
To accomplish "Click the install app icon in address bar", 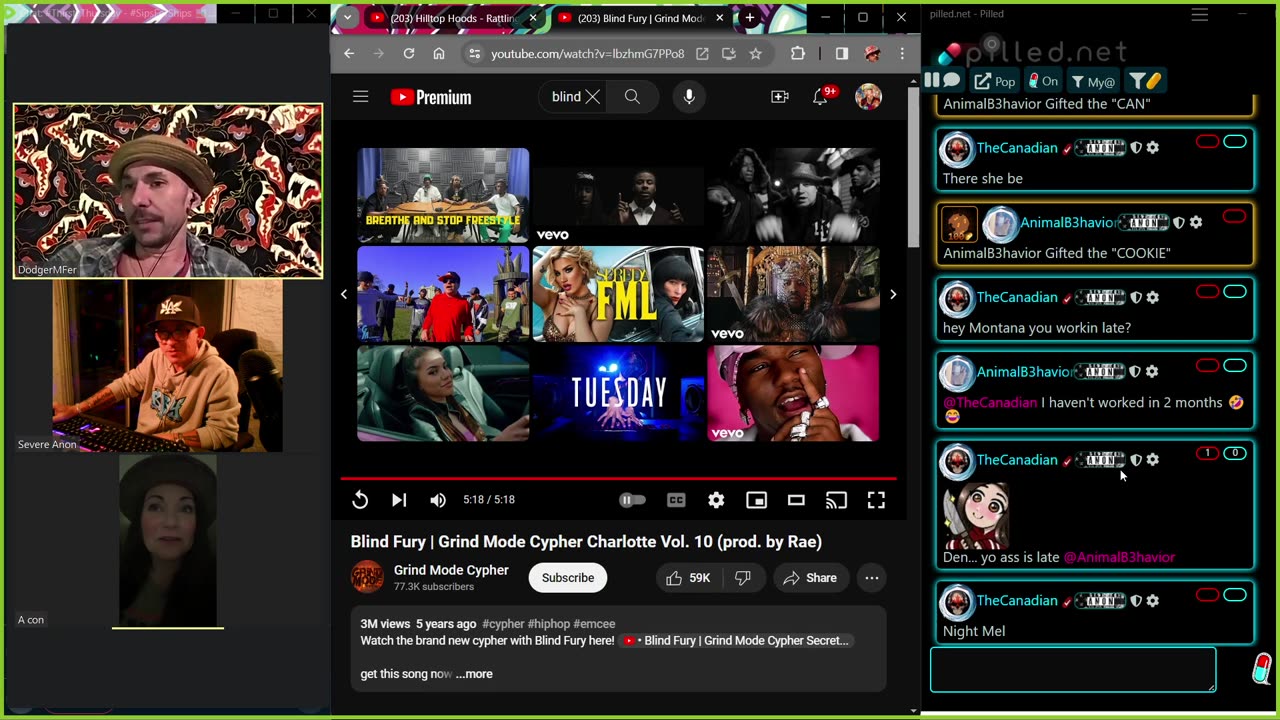I will (729, 54).
